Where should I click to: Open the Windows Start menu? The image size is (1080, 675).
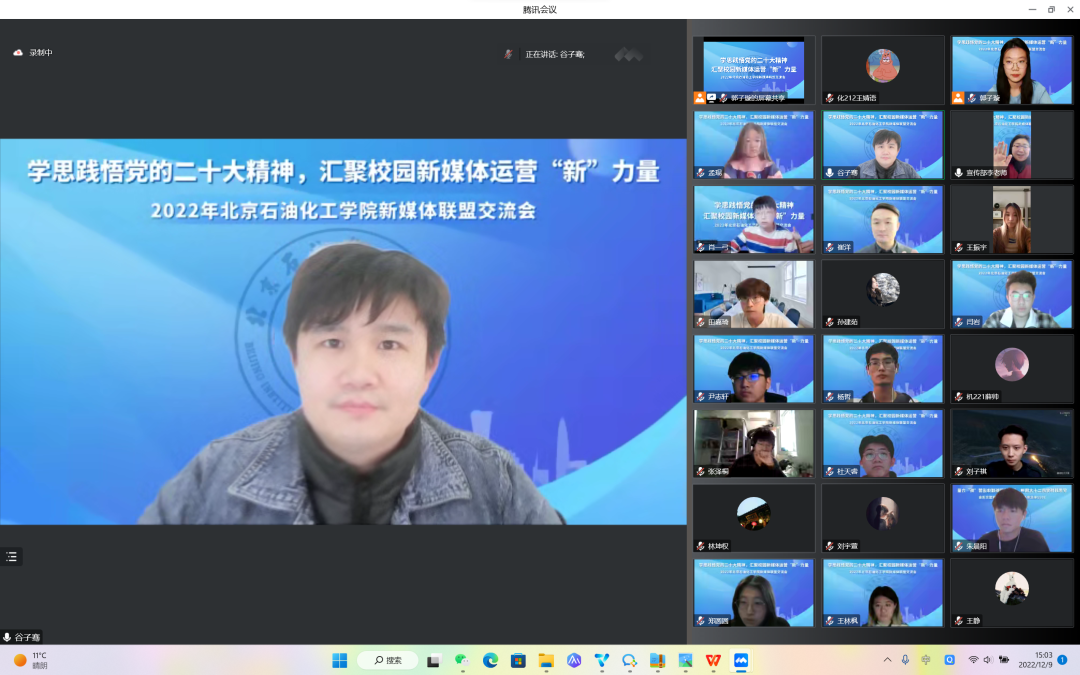[x=340, y=660]
